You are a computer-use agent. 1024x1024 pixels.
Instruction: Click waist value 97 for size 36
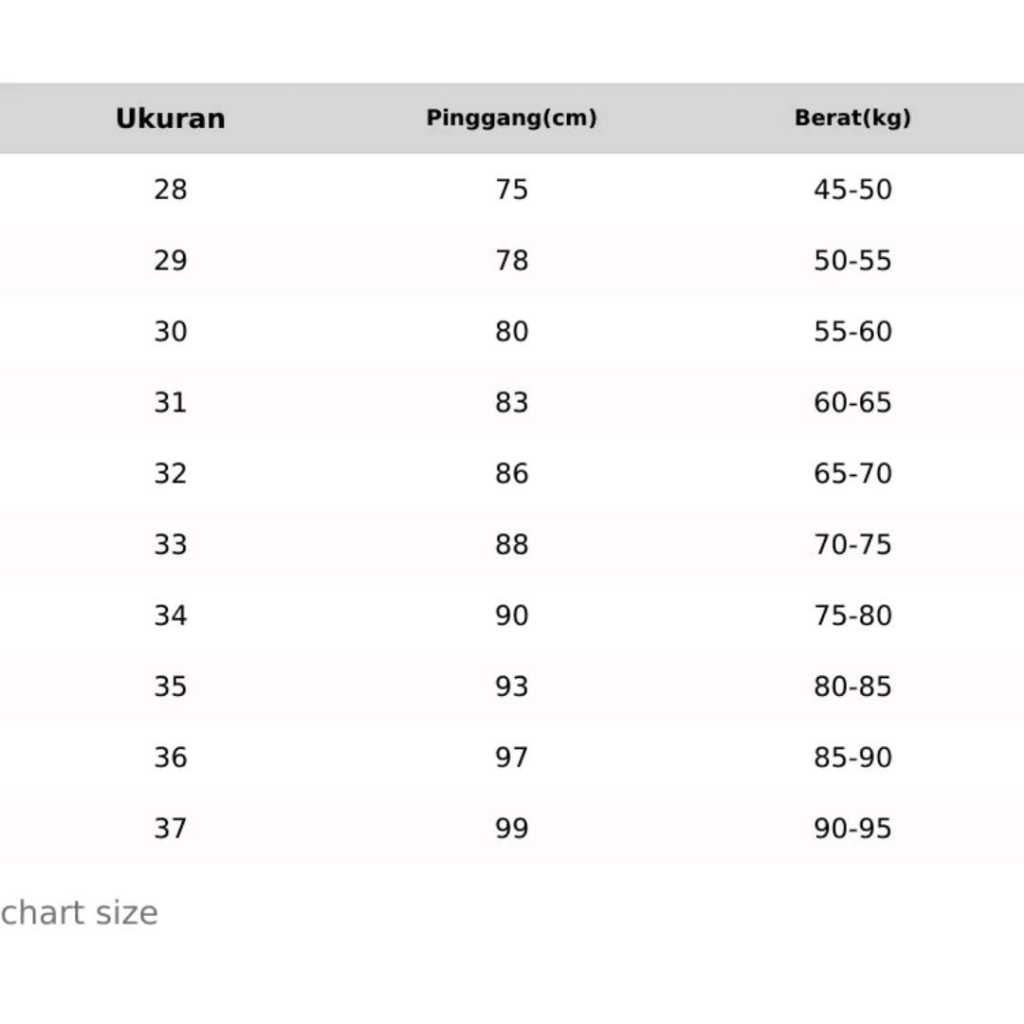point(511,757)
